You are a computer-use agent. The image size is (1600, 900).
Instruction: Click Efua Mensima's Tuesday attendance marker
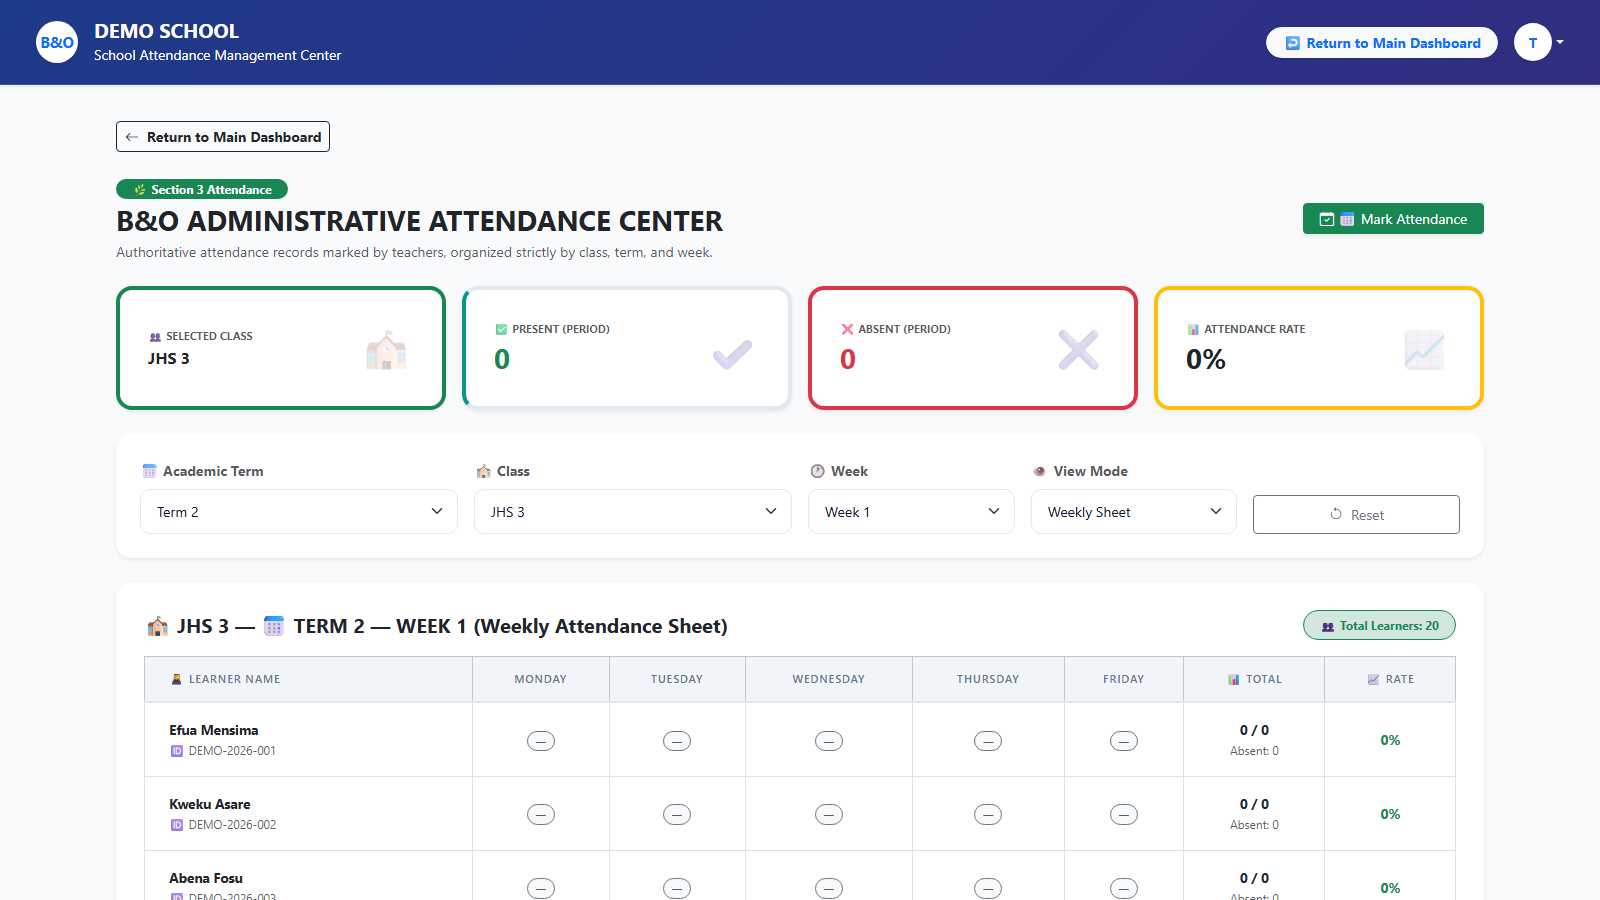click(x=677, y=741)
